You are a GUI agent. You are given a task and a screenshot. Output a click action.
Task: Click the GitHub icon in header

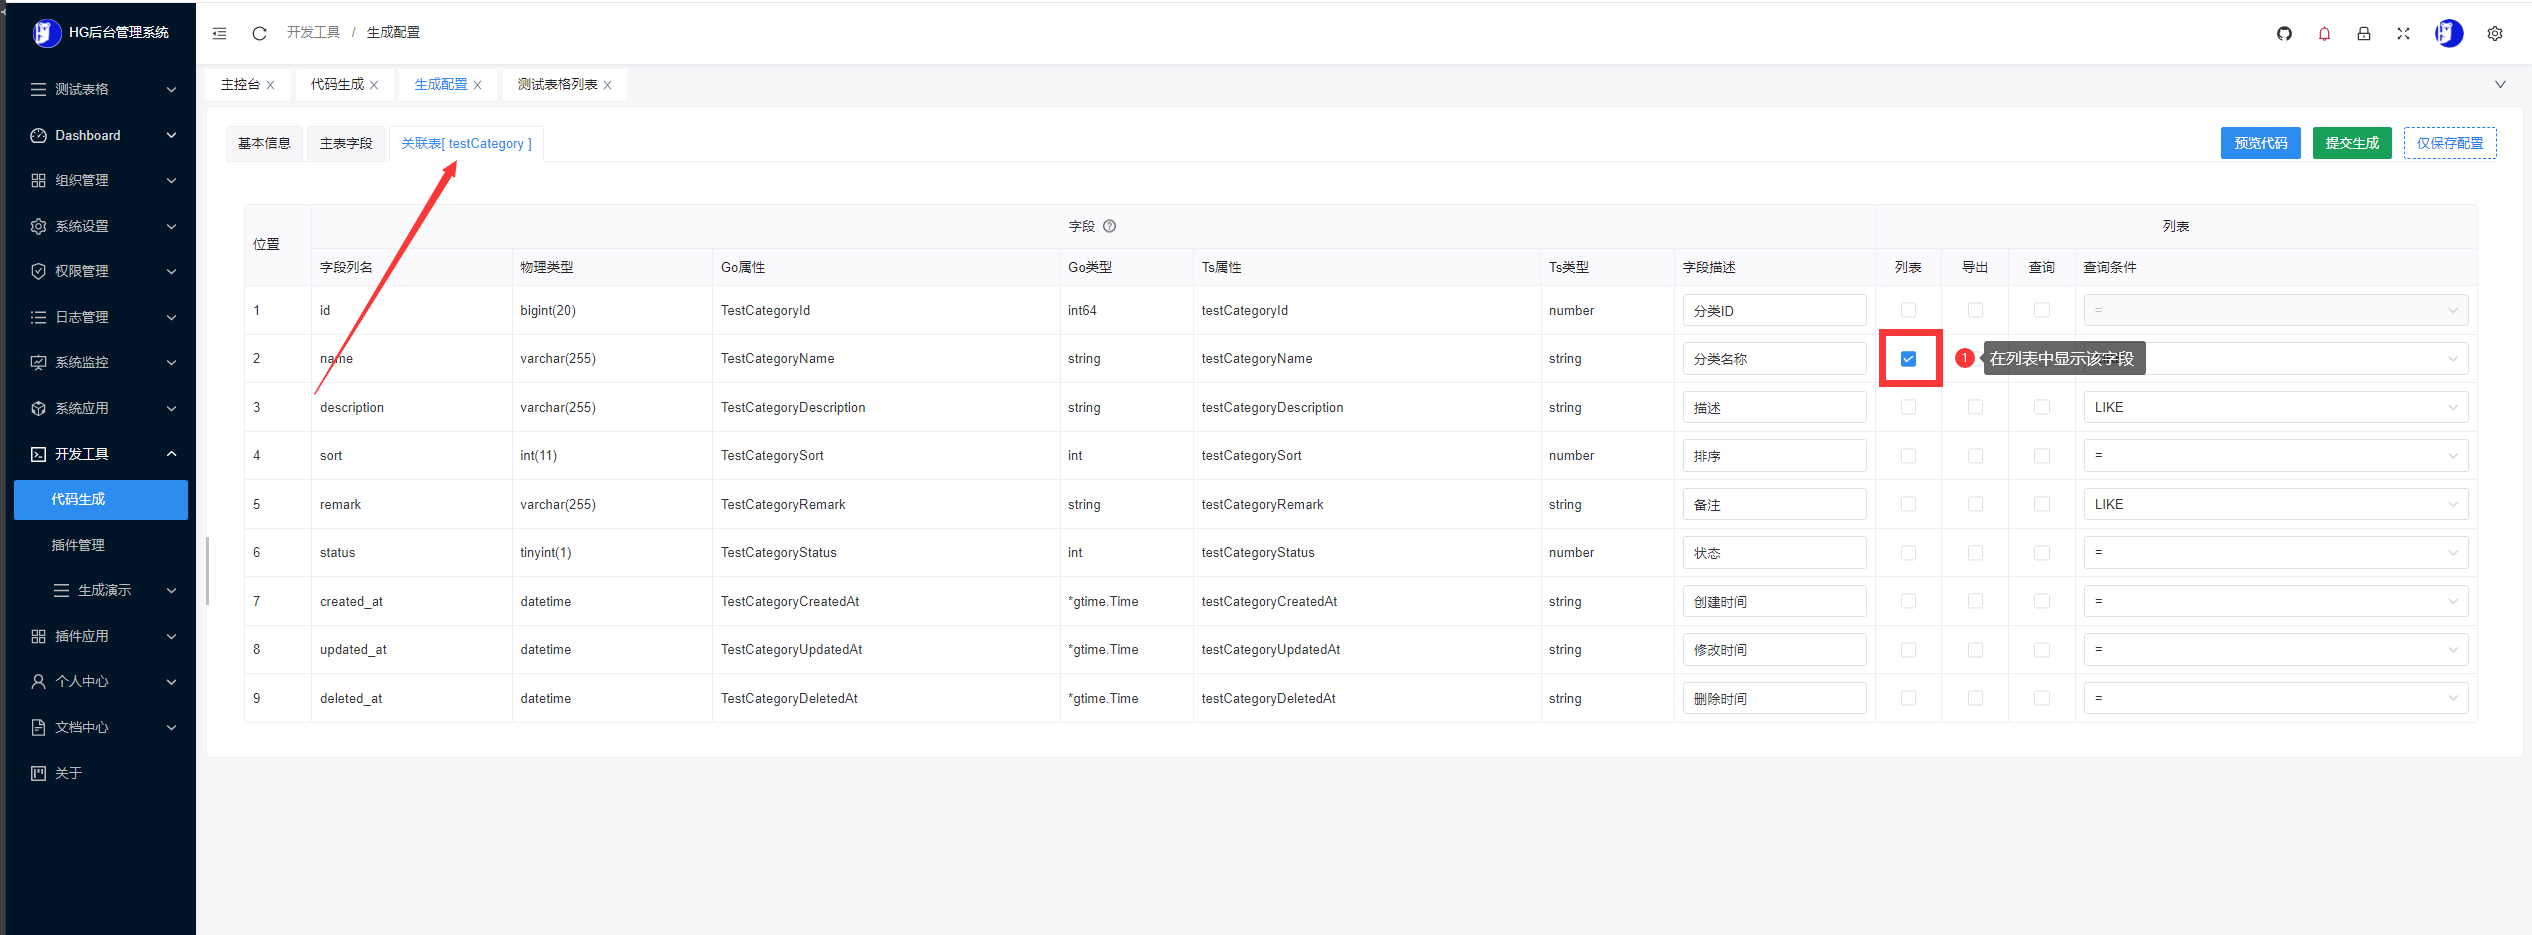[2284, 34]
